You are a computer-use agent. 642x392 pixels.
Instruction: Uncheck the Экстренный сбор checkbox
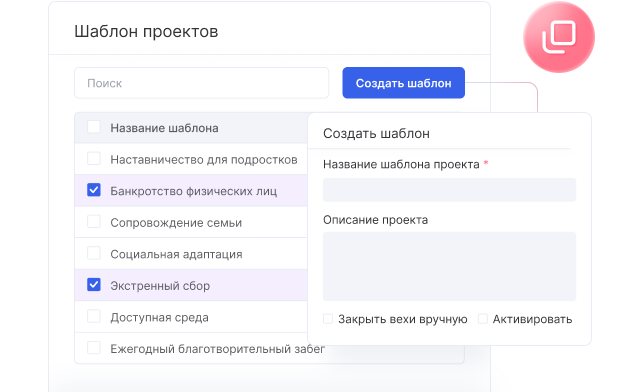point(94,285)
